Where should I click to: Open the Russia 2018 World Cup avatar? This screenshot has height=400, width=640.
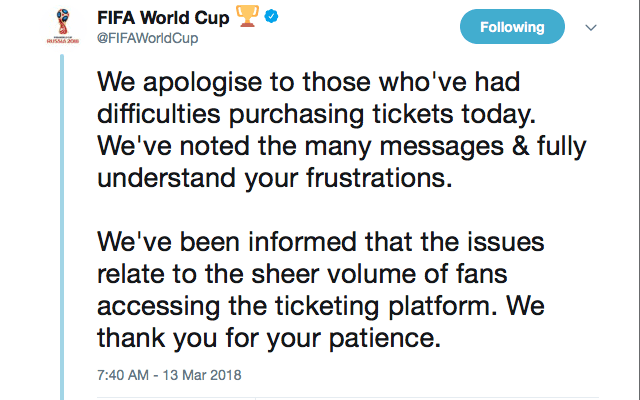coord(63,27)
